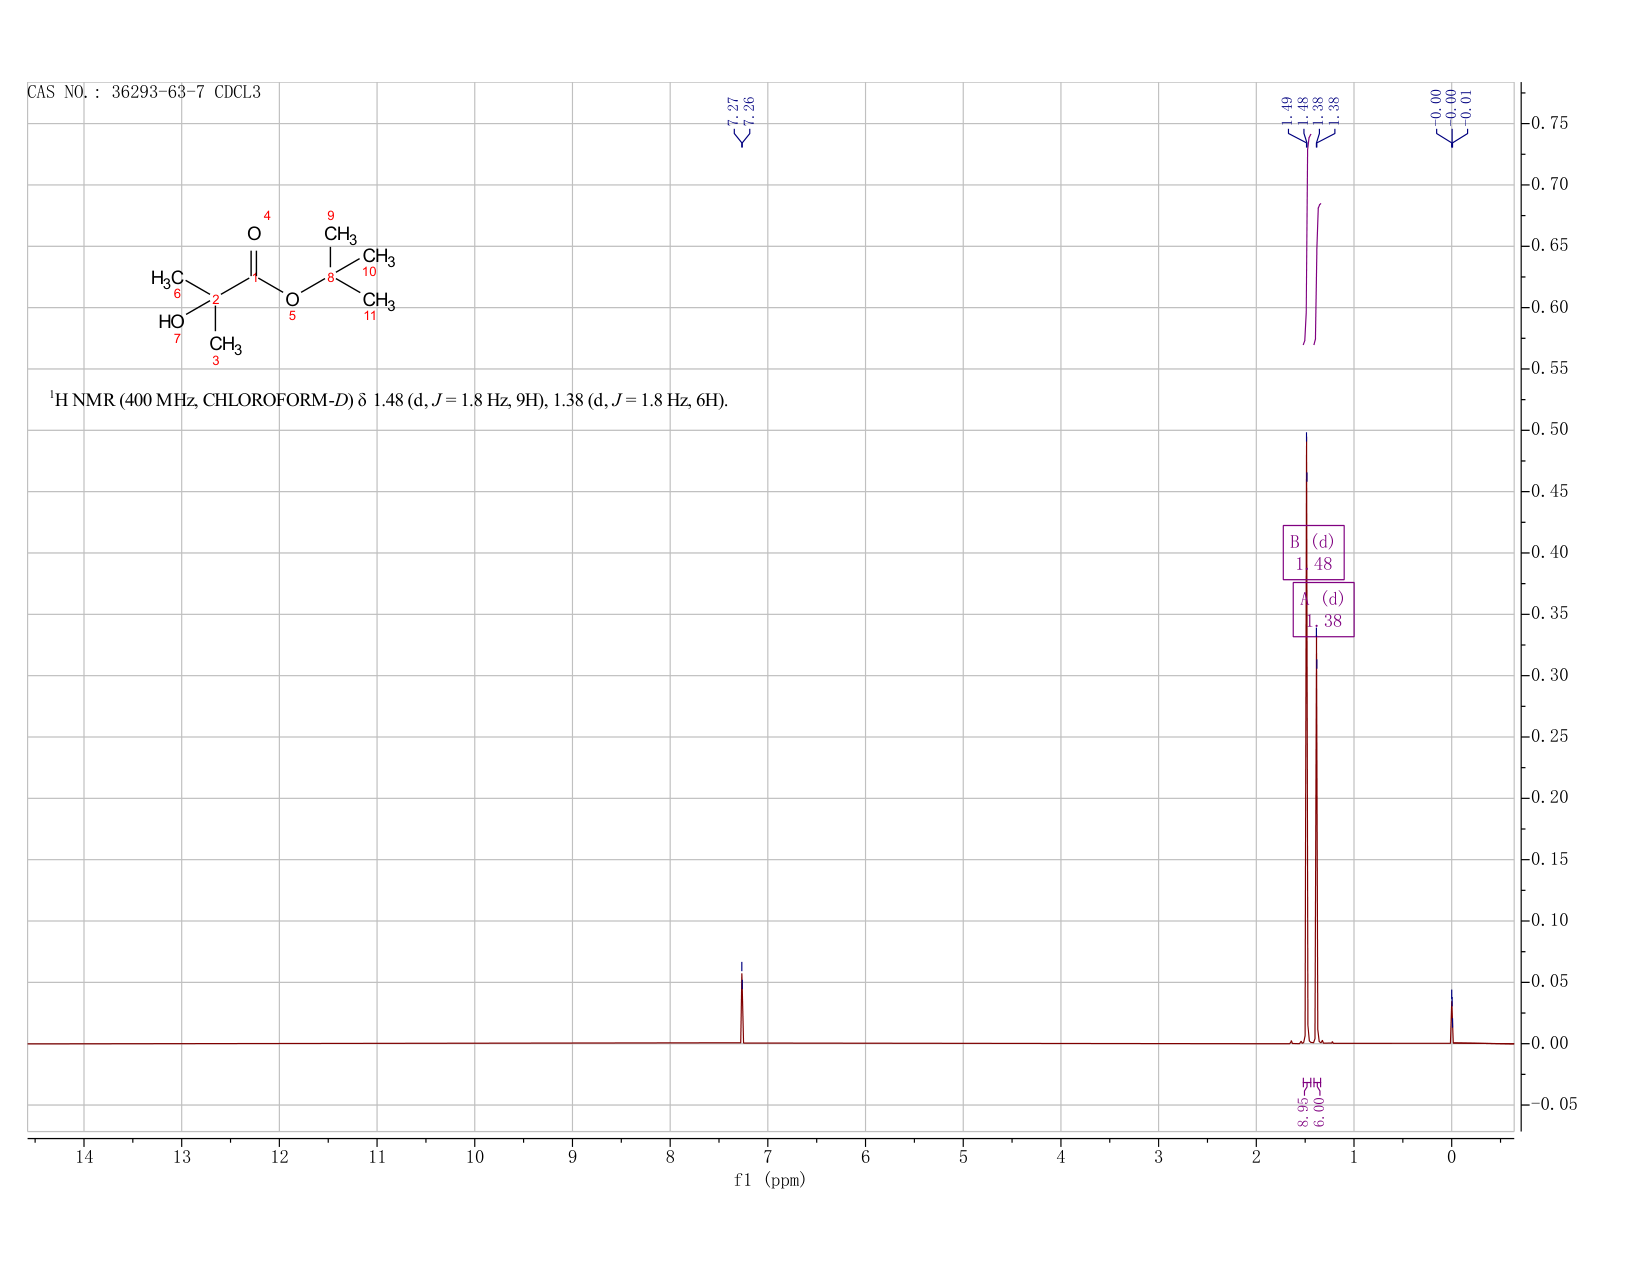Viewport: 1650px width, 1275px height.
Task: Click the carbonyl O atom labeled 4
Action: 254,234
